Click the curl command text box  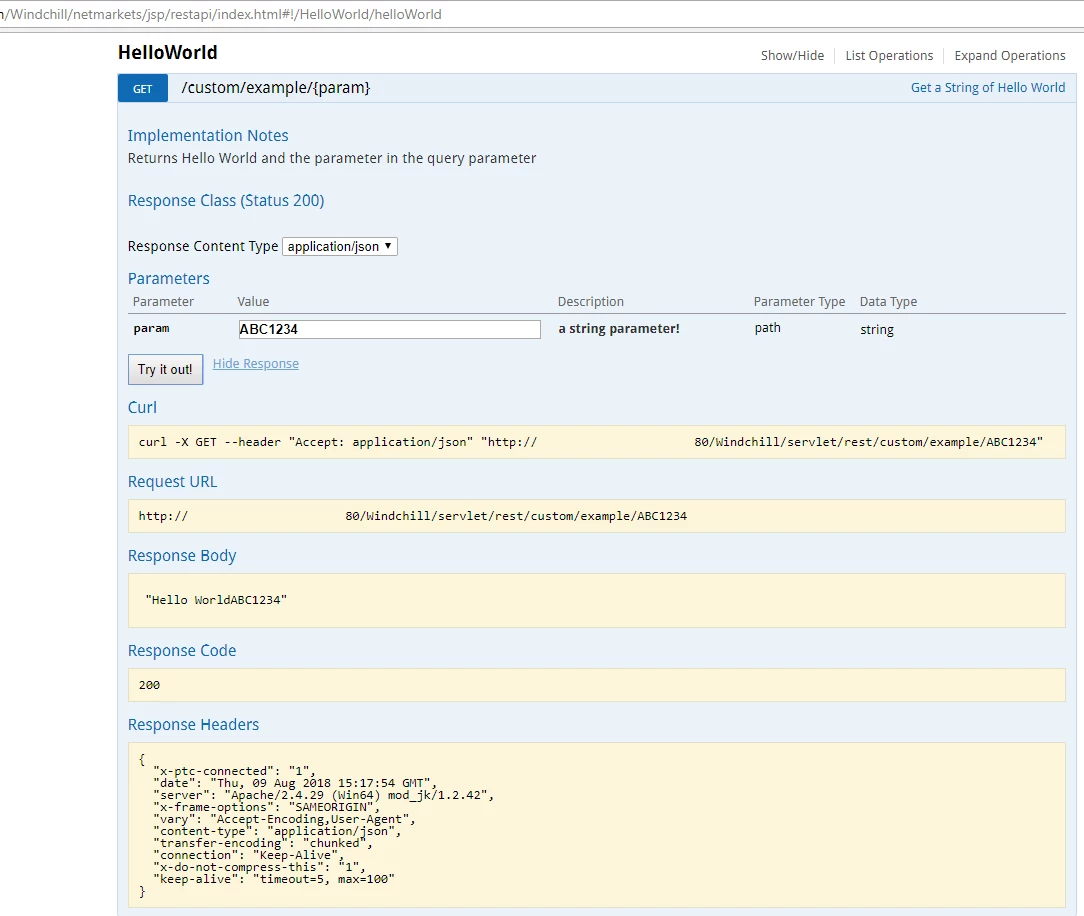pyautogui.click(x=597, y=442)
